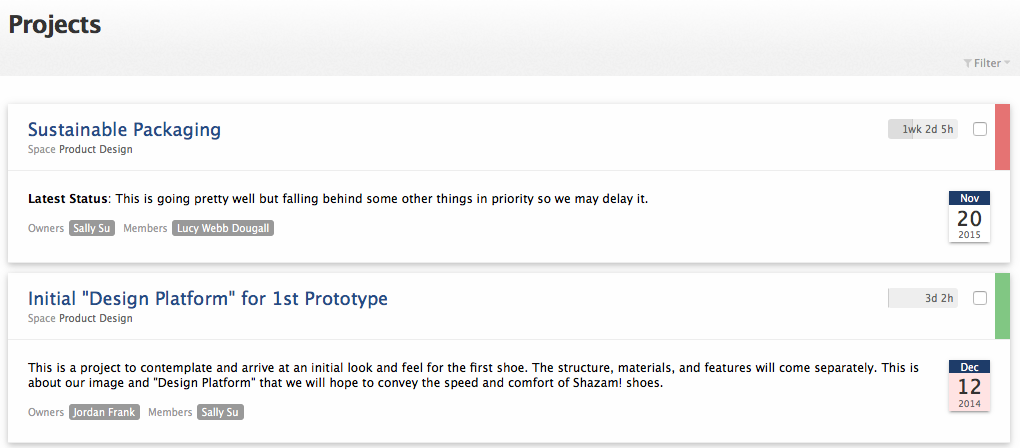Open Product Design space under Sustainable Packaging
This screenshot has height=448, width=1020.
click(x=95, y=150)
